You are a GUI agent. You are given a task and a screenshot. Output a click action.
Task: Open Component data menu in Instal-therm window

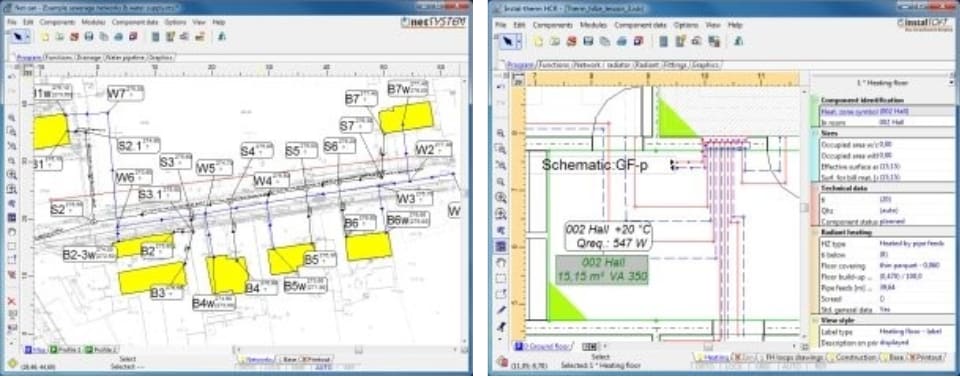point(640,25)
